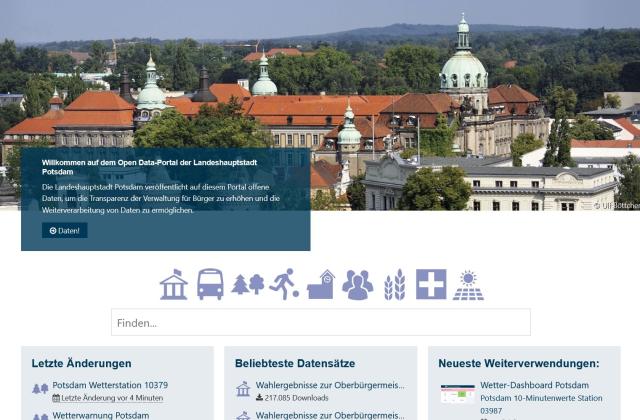Image resolution: width=640 pixels, height=420 pixels.
Task: Click building icon beside first Wahlergebnisse entry
Action: pos(243,389)
